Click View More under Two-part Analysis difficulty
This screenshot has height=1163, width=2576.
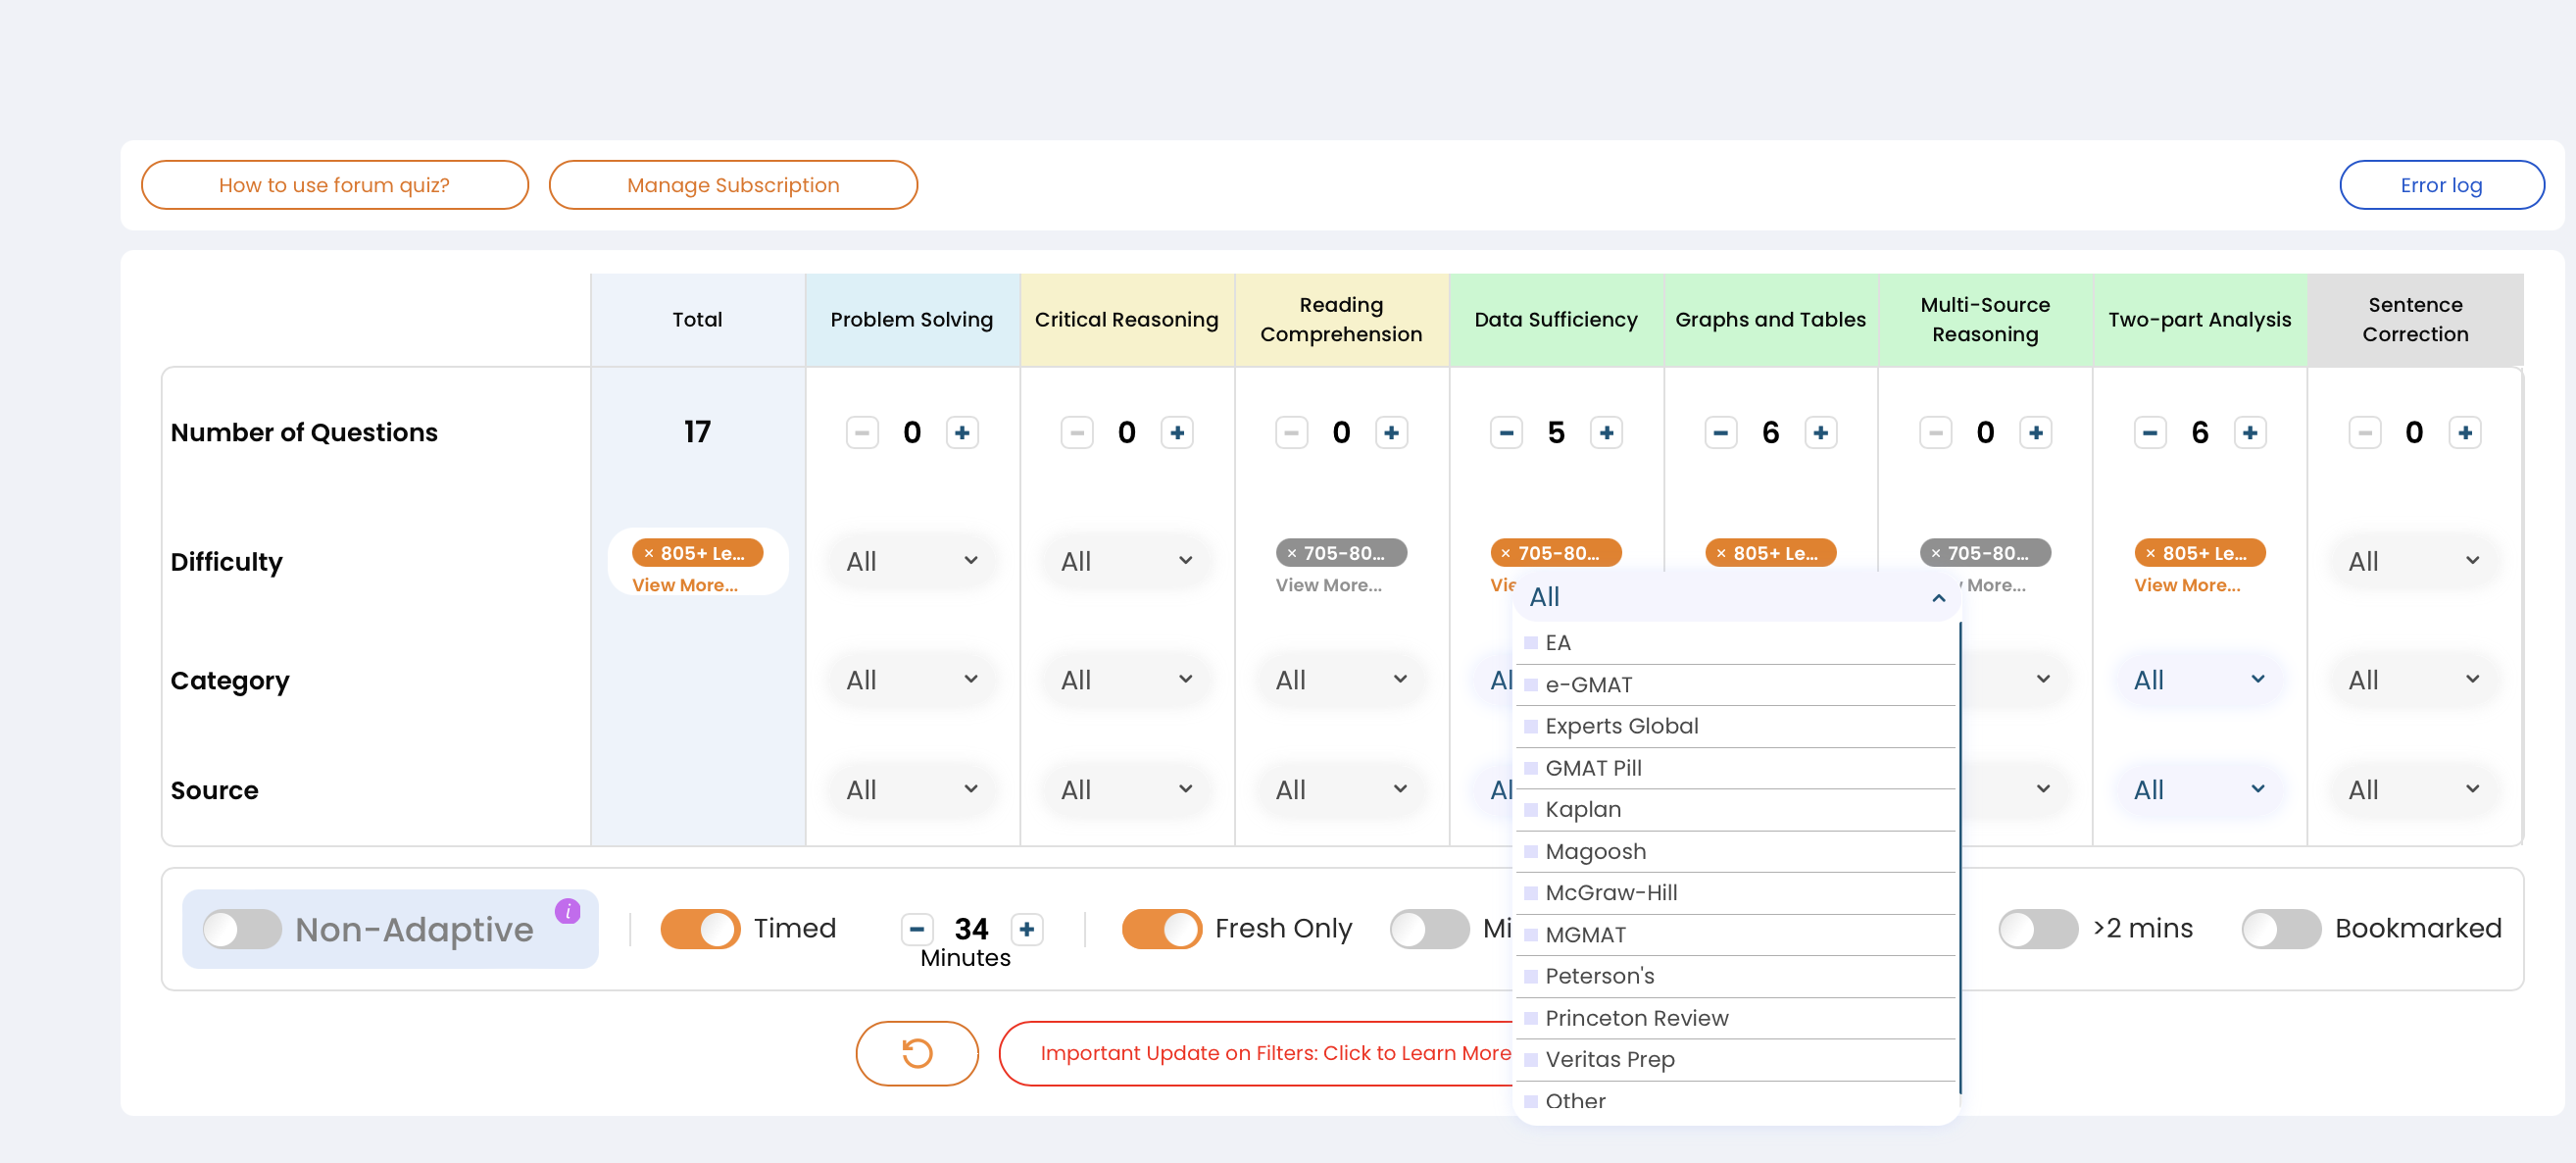tap(2186, 586)
